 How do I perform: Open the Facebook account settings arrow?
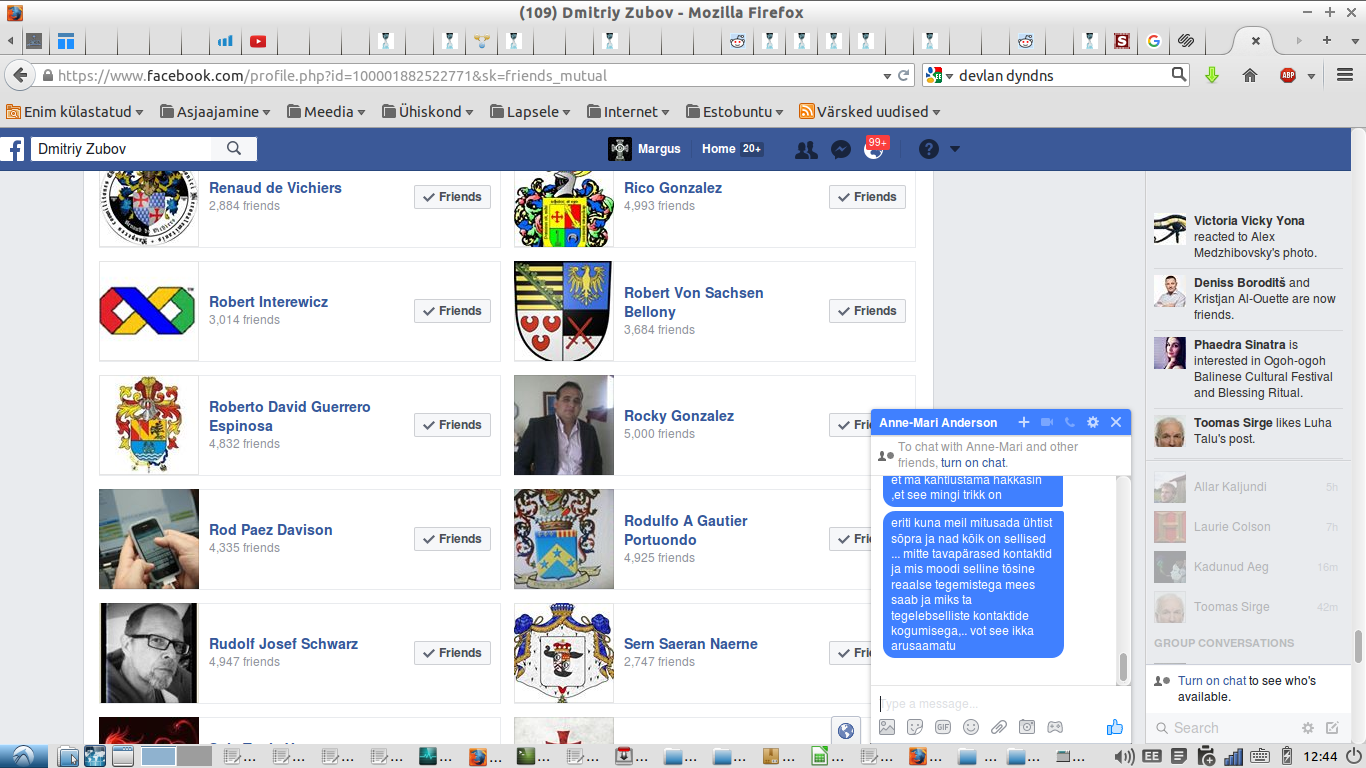pos(954,149)
